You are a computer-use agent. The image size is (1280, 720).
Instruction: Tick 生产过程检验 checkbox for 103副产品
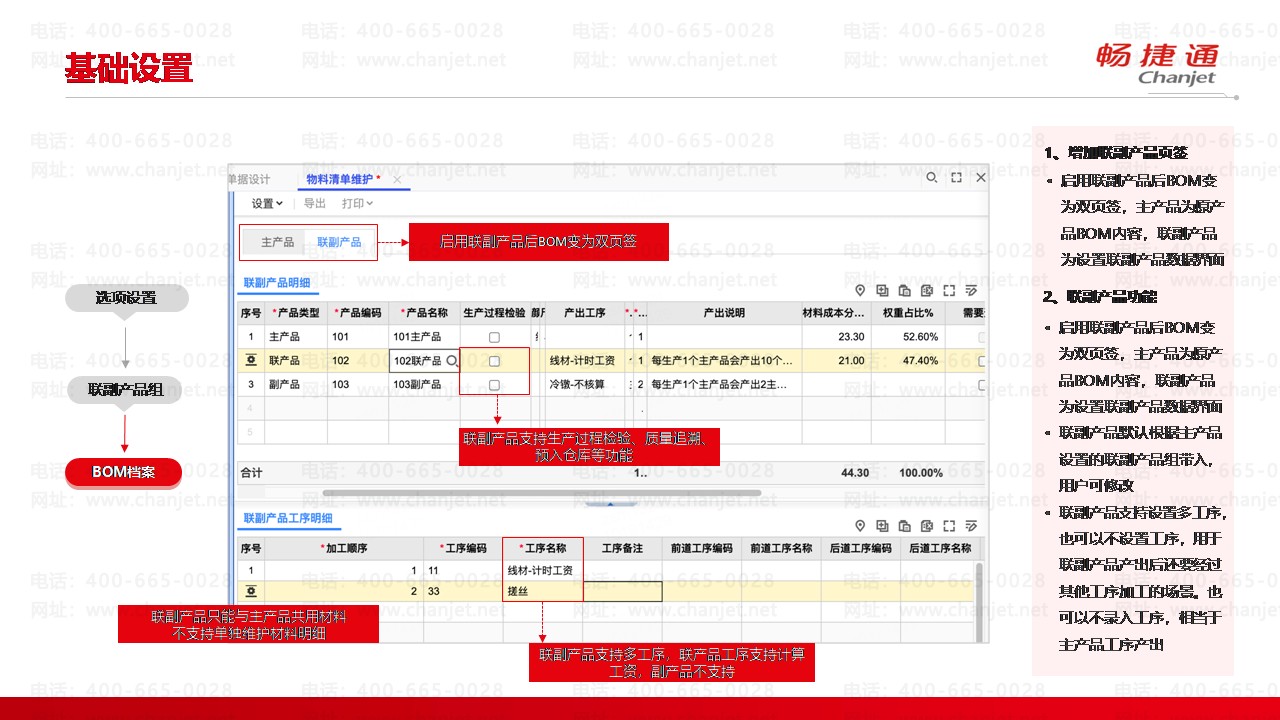click(494, 385)
